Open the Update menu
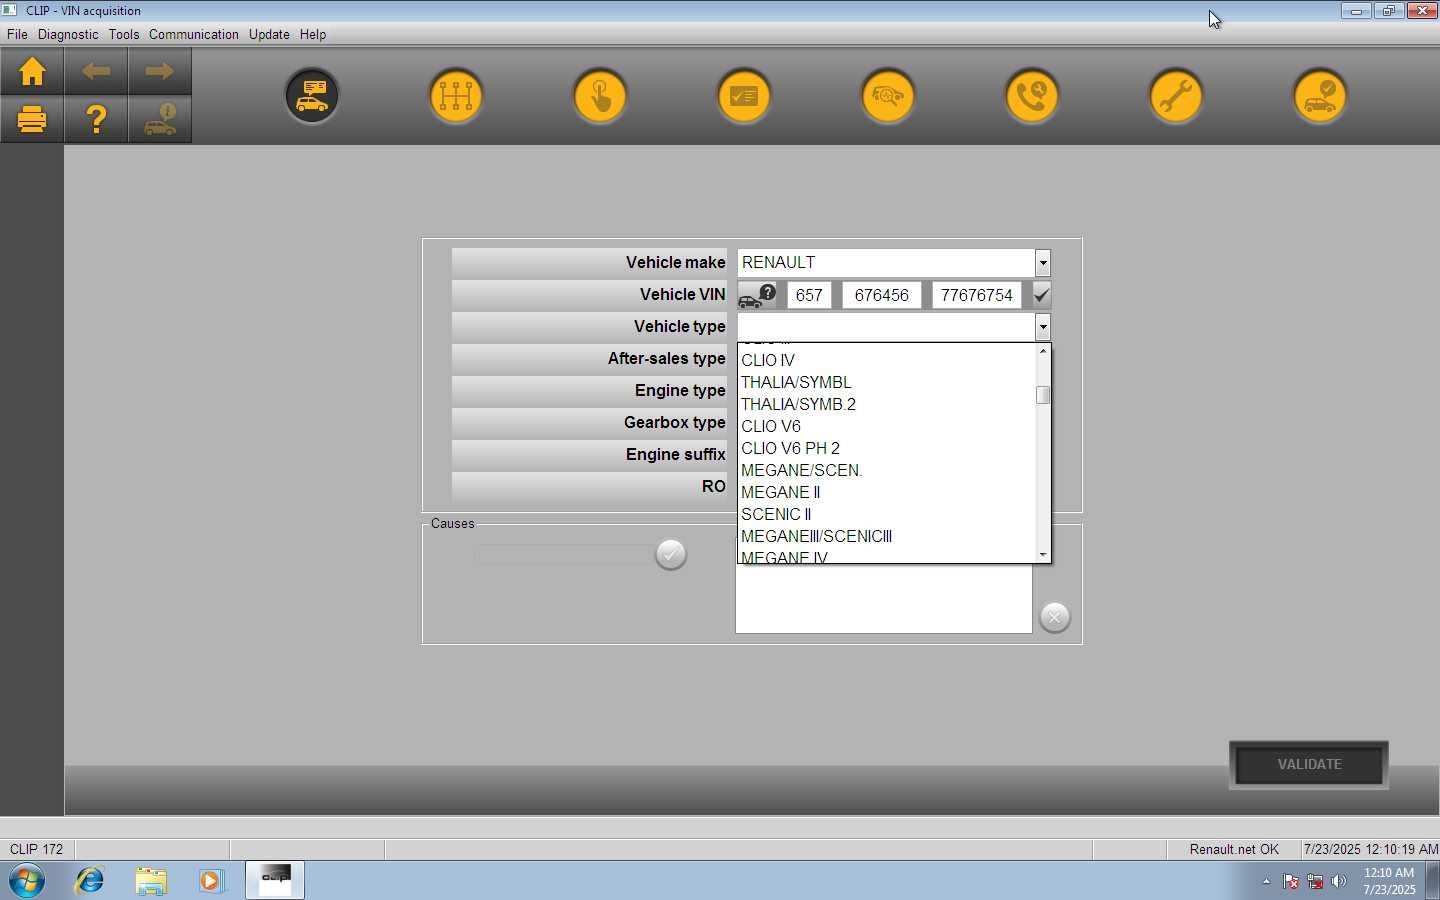The height and width of the screenshot is (900, 1440). [269, 34]
